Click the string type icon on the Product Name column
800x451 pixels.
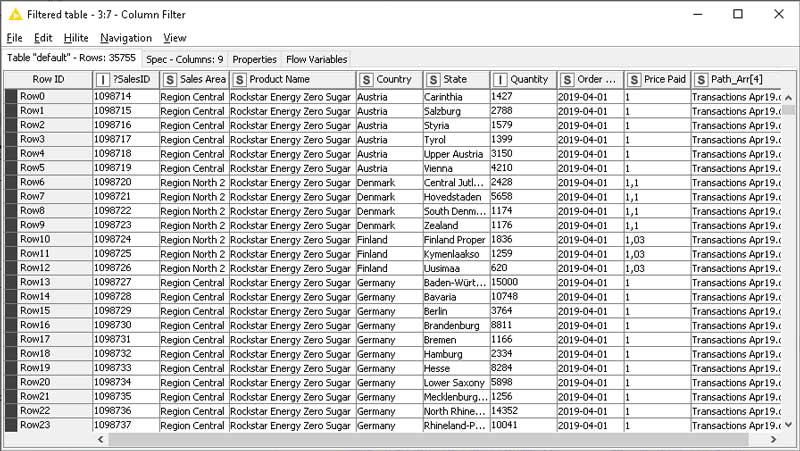pyautogui.click(x=239, y=80)
